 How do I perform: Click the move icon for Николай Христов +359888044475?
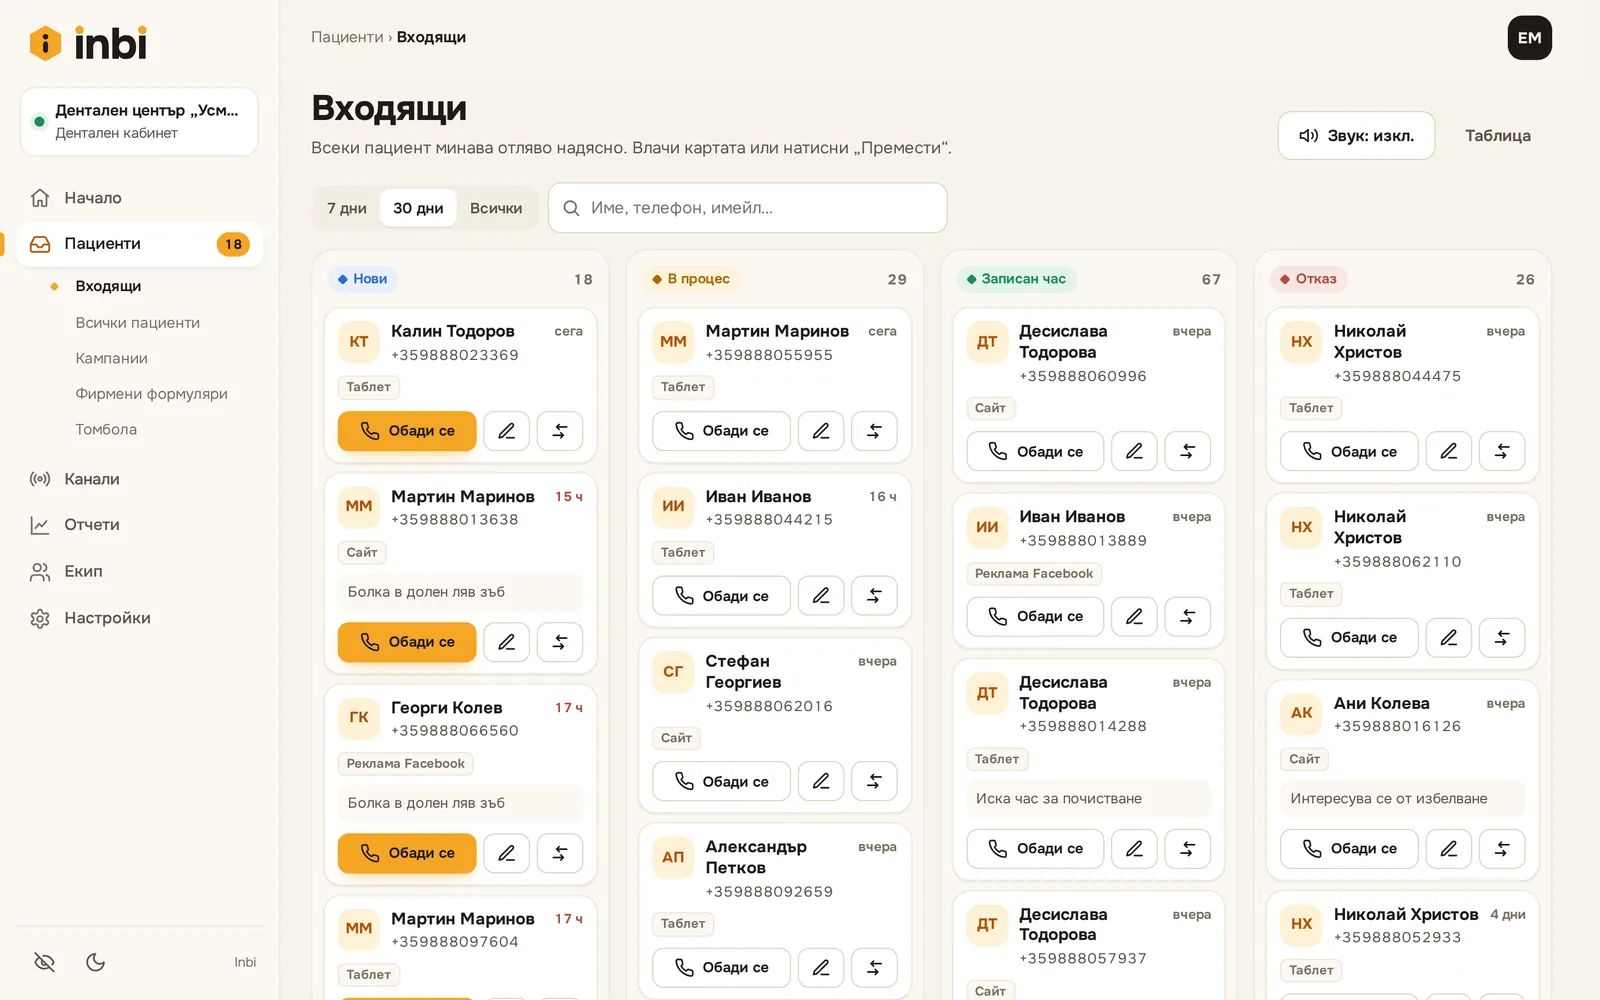(1502, 452)
